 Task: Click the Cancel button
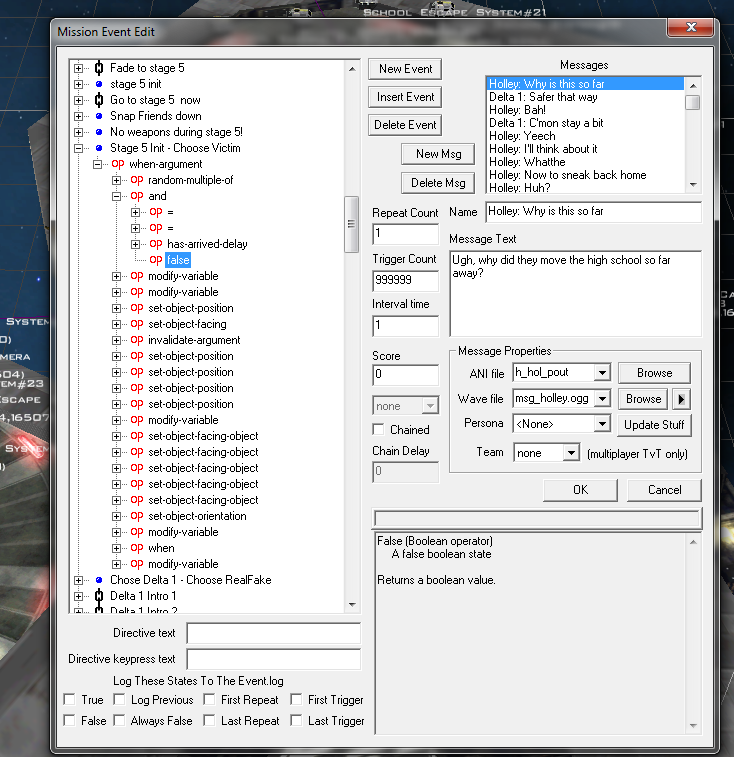tap(664, 490)
